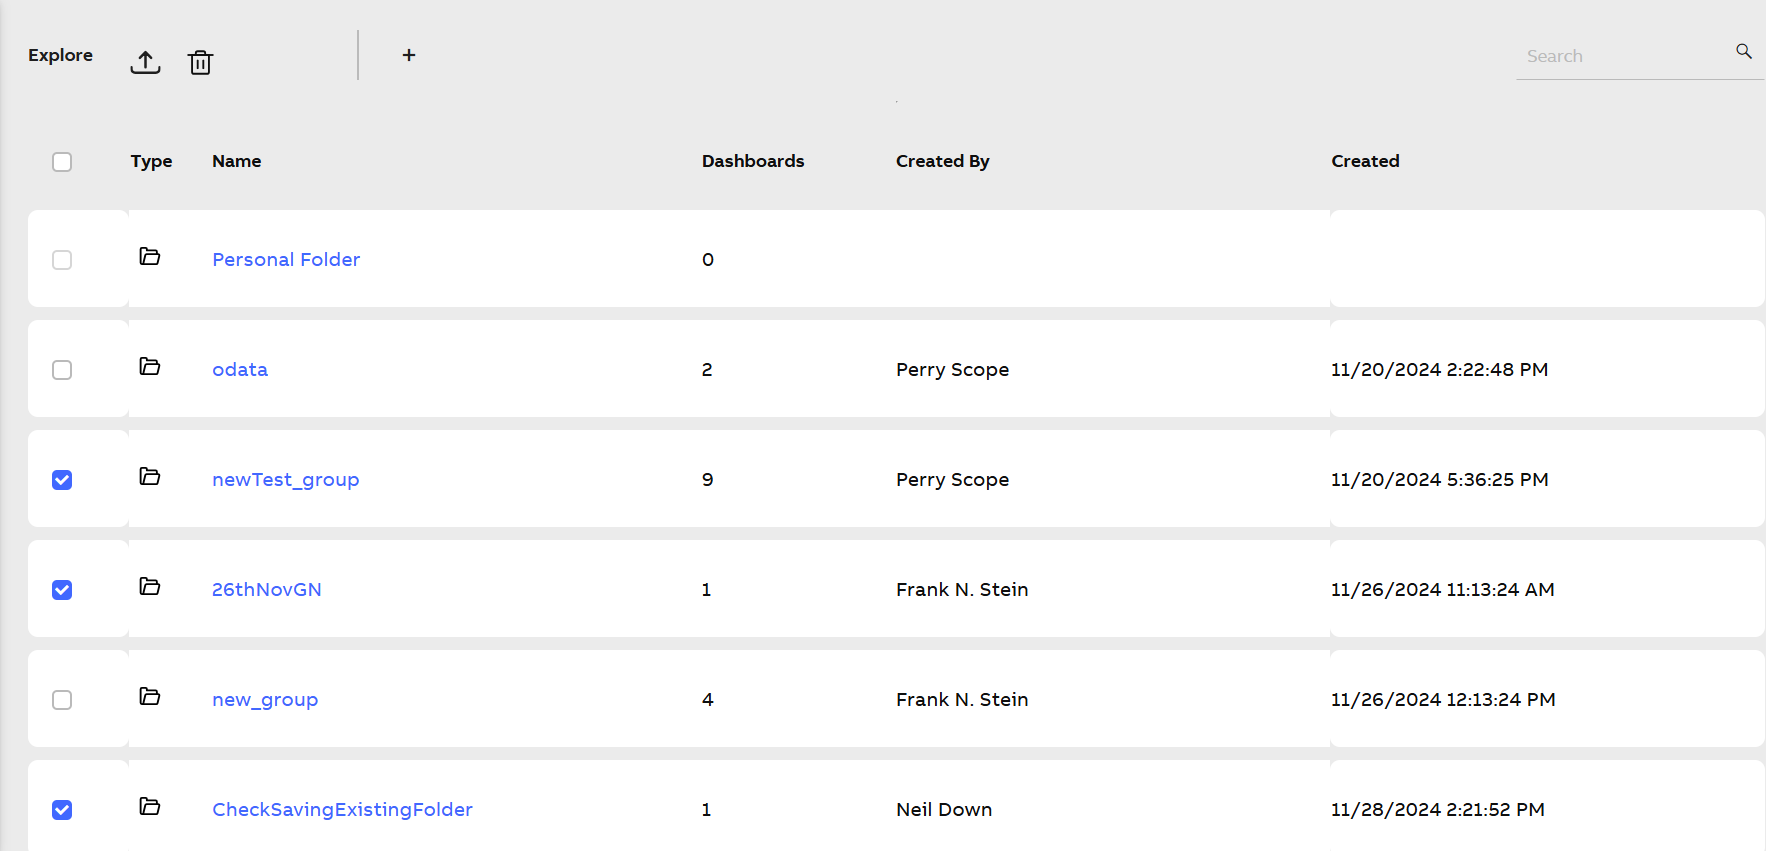Click the folder icon beside newTest_group

point(150,477)
